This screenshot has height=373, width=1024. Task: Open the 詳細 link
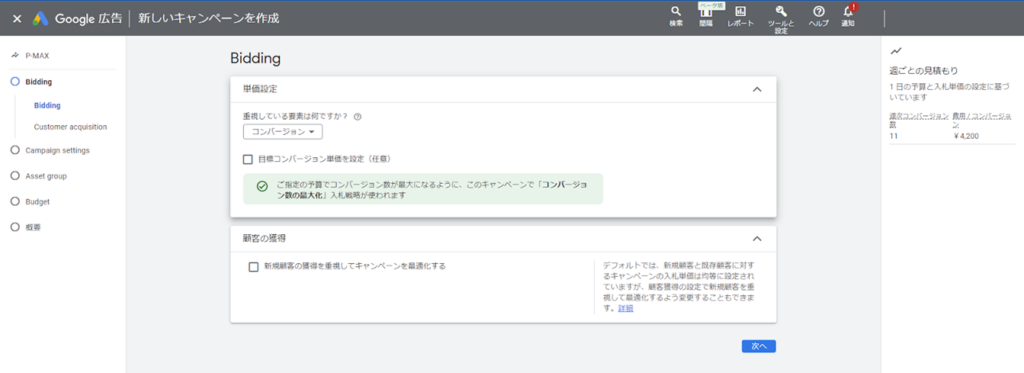click(626, 308)
